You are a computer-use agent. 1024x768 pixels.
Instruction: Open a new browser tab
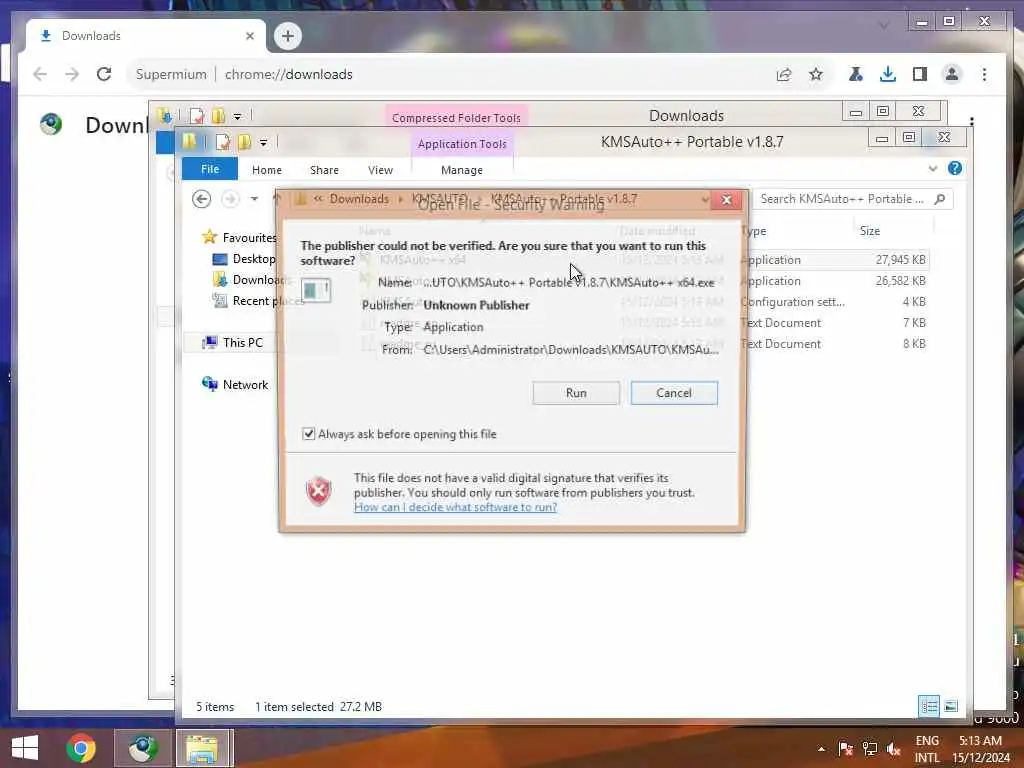click(287, 36)
